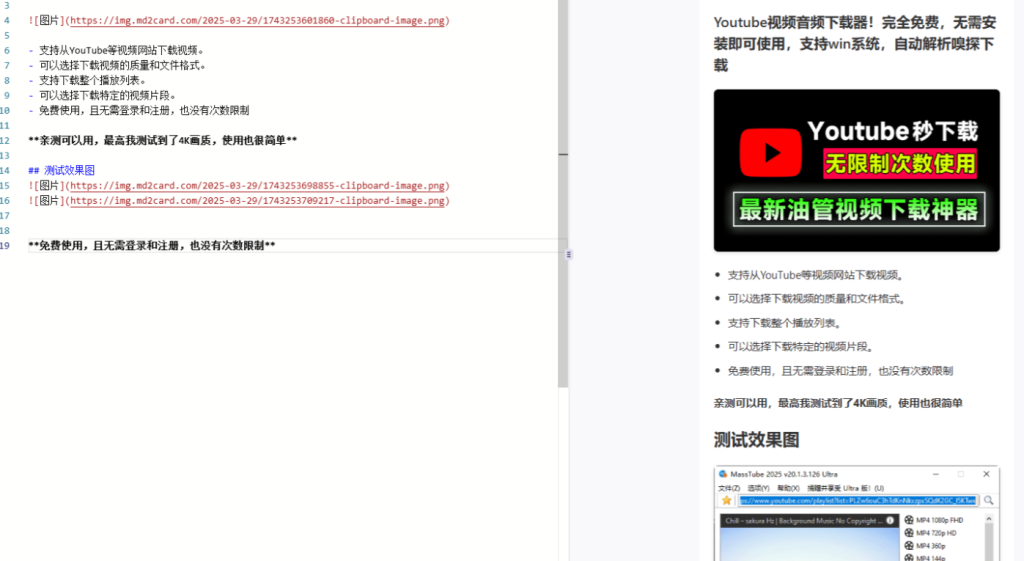The image size is (1024, 561).
Task: Click editor line 9 可以选择下载特定的视频片段
Action: 103,95
